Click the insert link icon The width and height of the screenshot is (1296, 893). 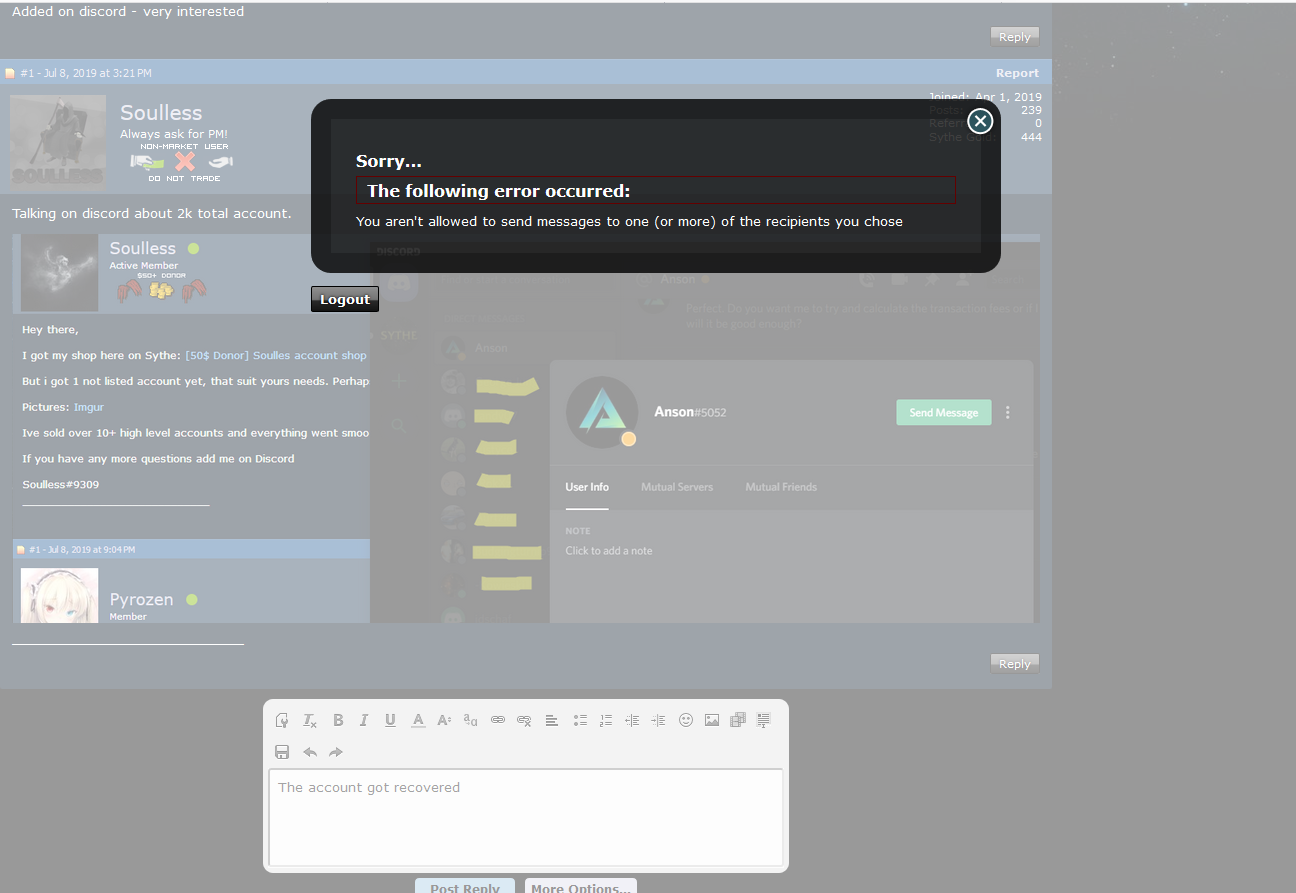[498, 720]
